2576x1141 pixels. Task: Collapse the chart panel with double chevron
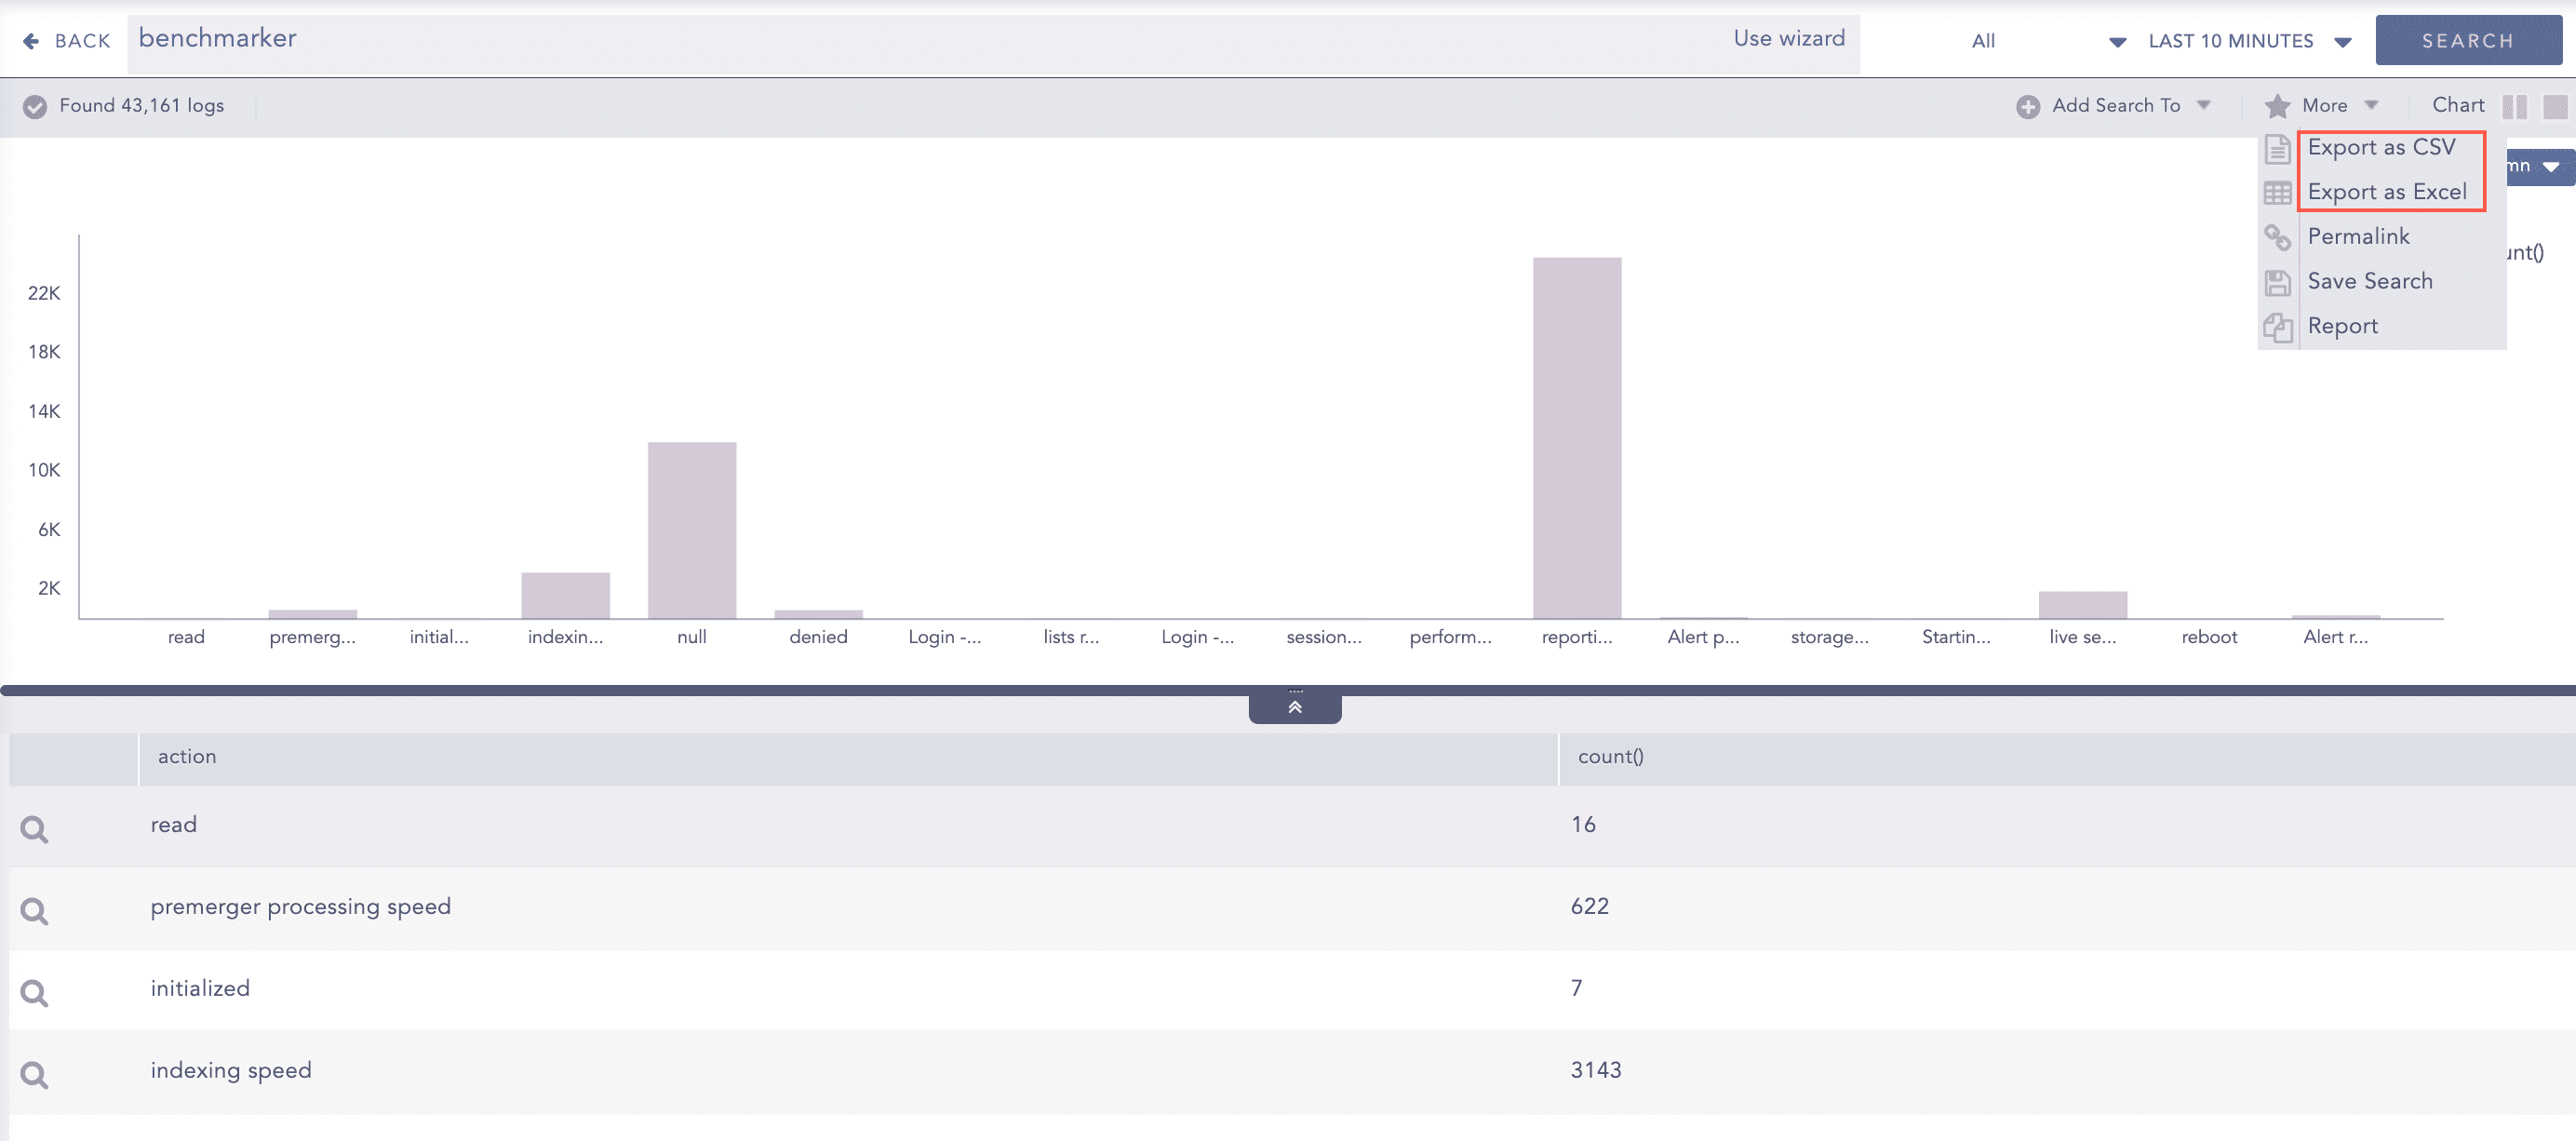1294,707
